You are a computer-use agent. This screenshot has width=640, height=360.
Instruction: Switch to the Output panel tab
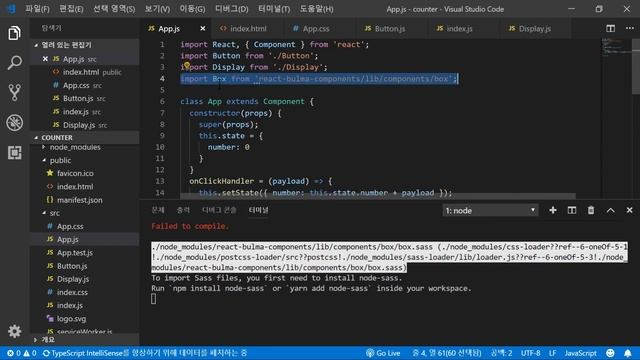[x=183, y=210]
